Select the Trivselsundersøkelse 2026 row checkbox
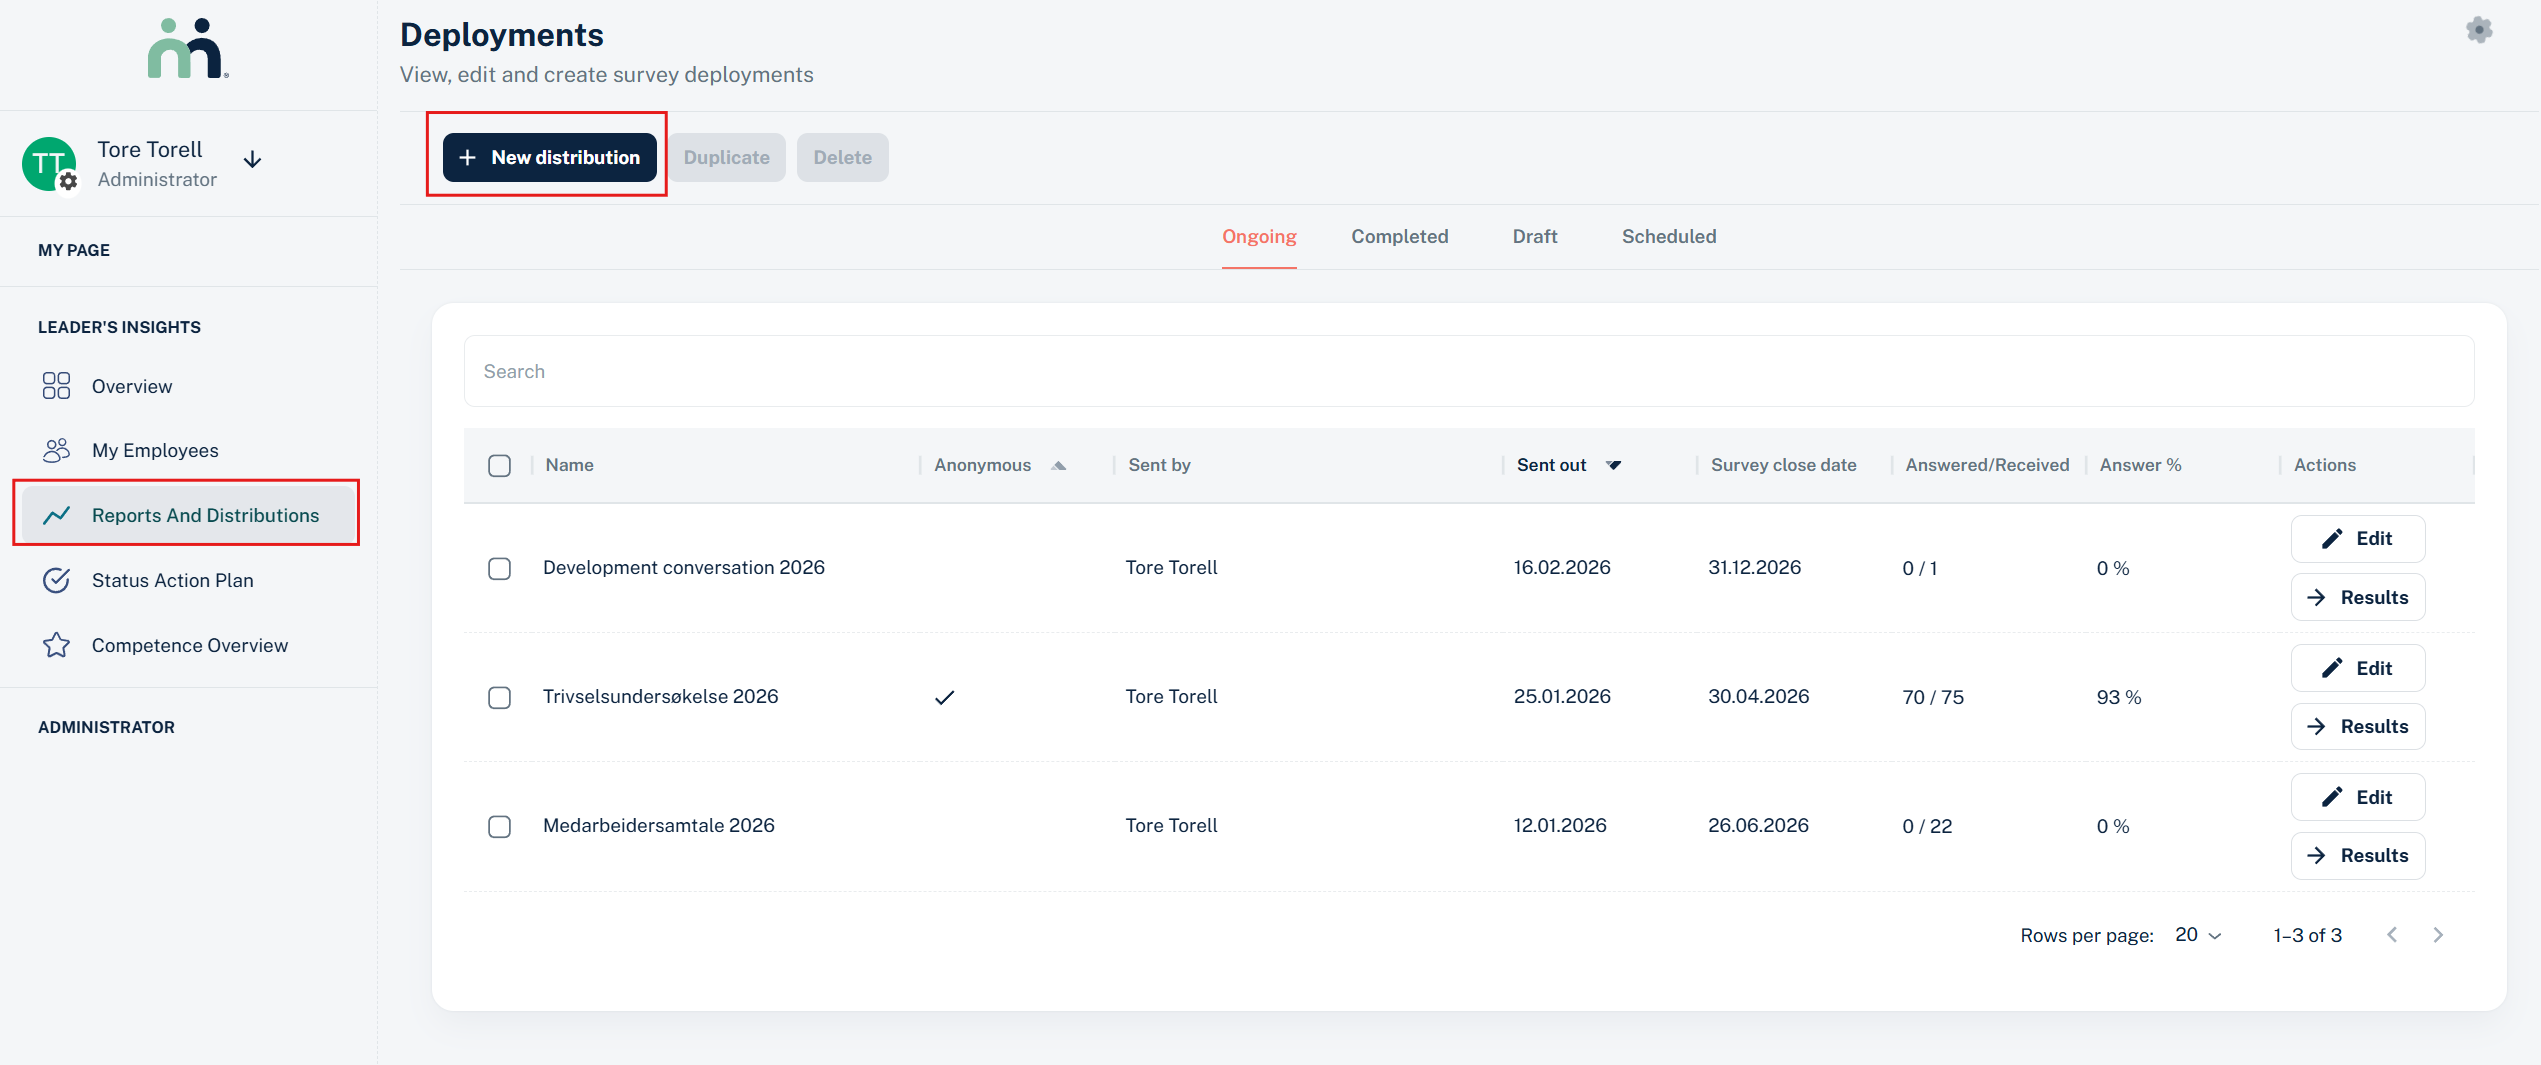The height and width of the screenshot is (1065, 2541). [x=499, y=697]
